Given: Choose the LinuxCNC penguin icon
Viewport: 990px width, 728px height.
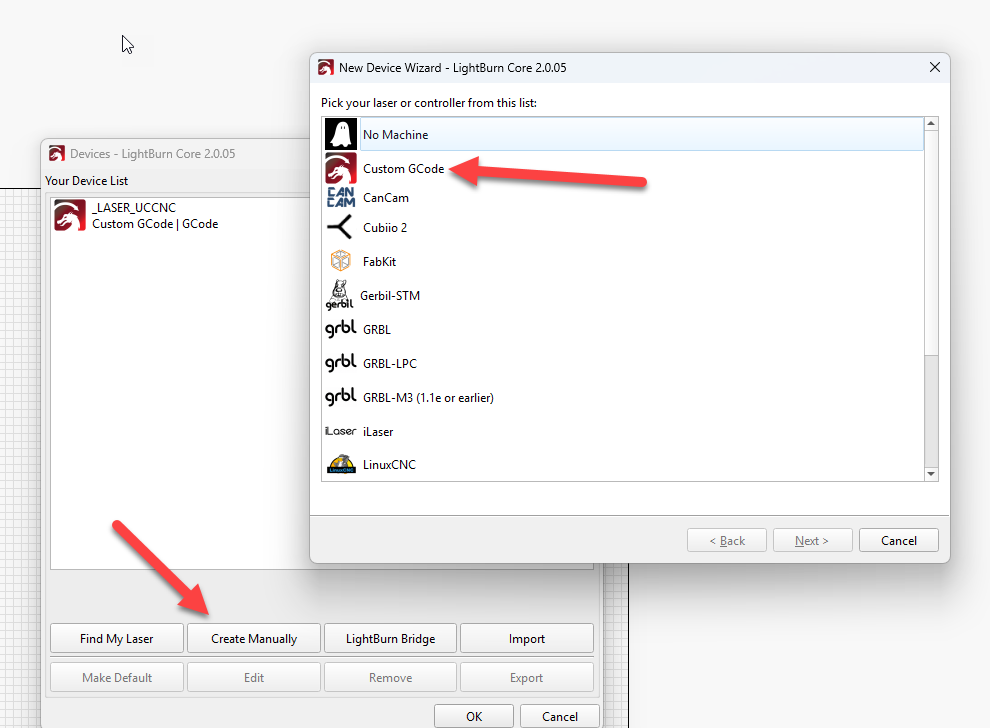Looking at the screenshot, I should (340, 464).
